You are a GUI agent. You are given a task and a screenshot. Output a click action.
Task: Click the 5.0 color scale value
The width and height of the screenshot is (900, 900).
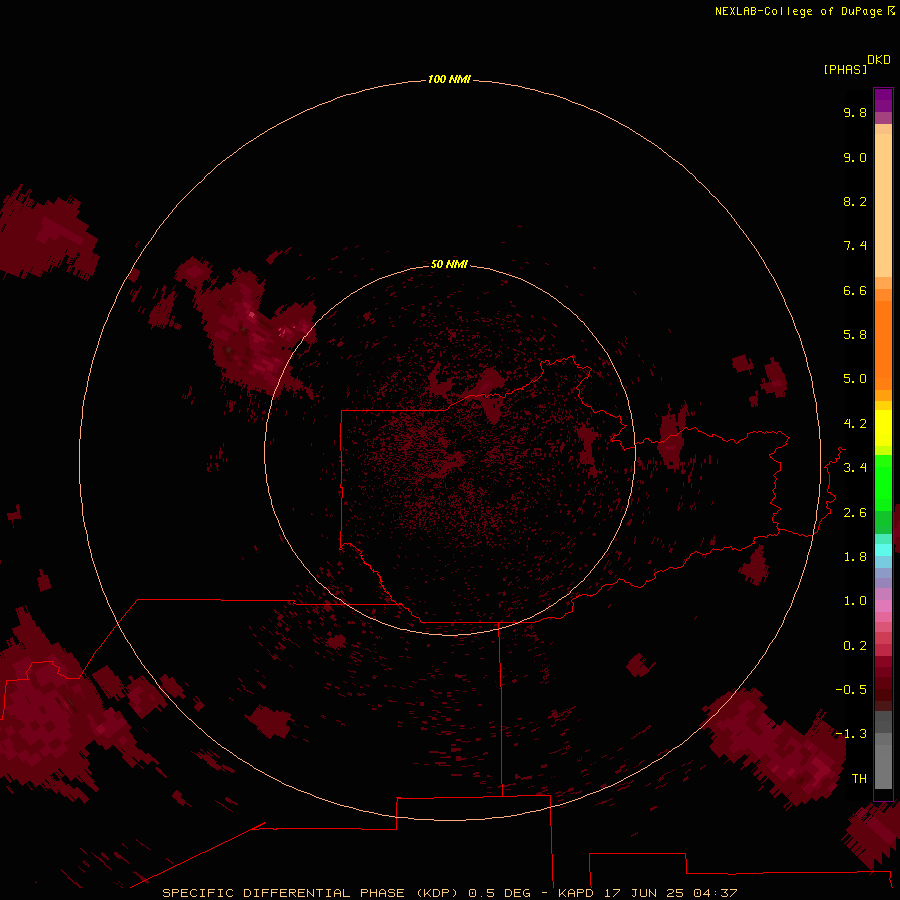[x=855, y=379]
